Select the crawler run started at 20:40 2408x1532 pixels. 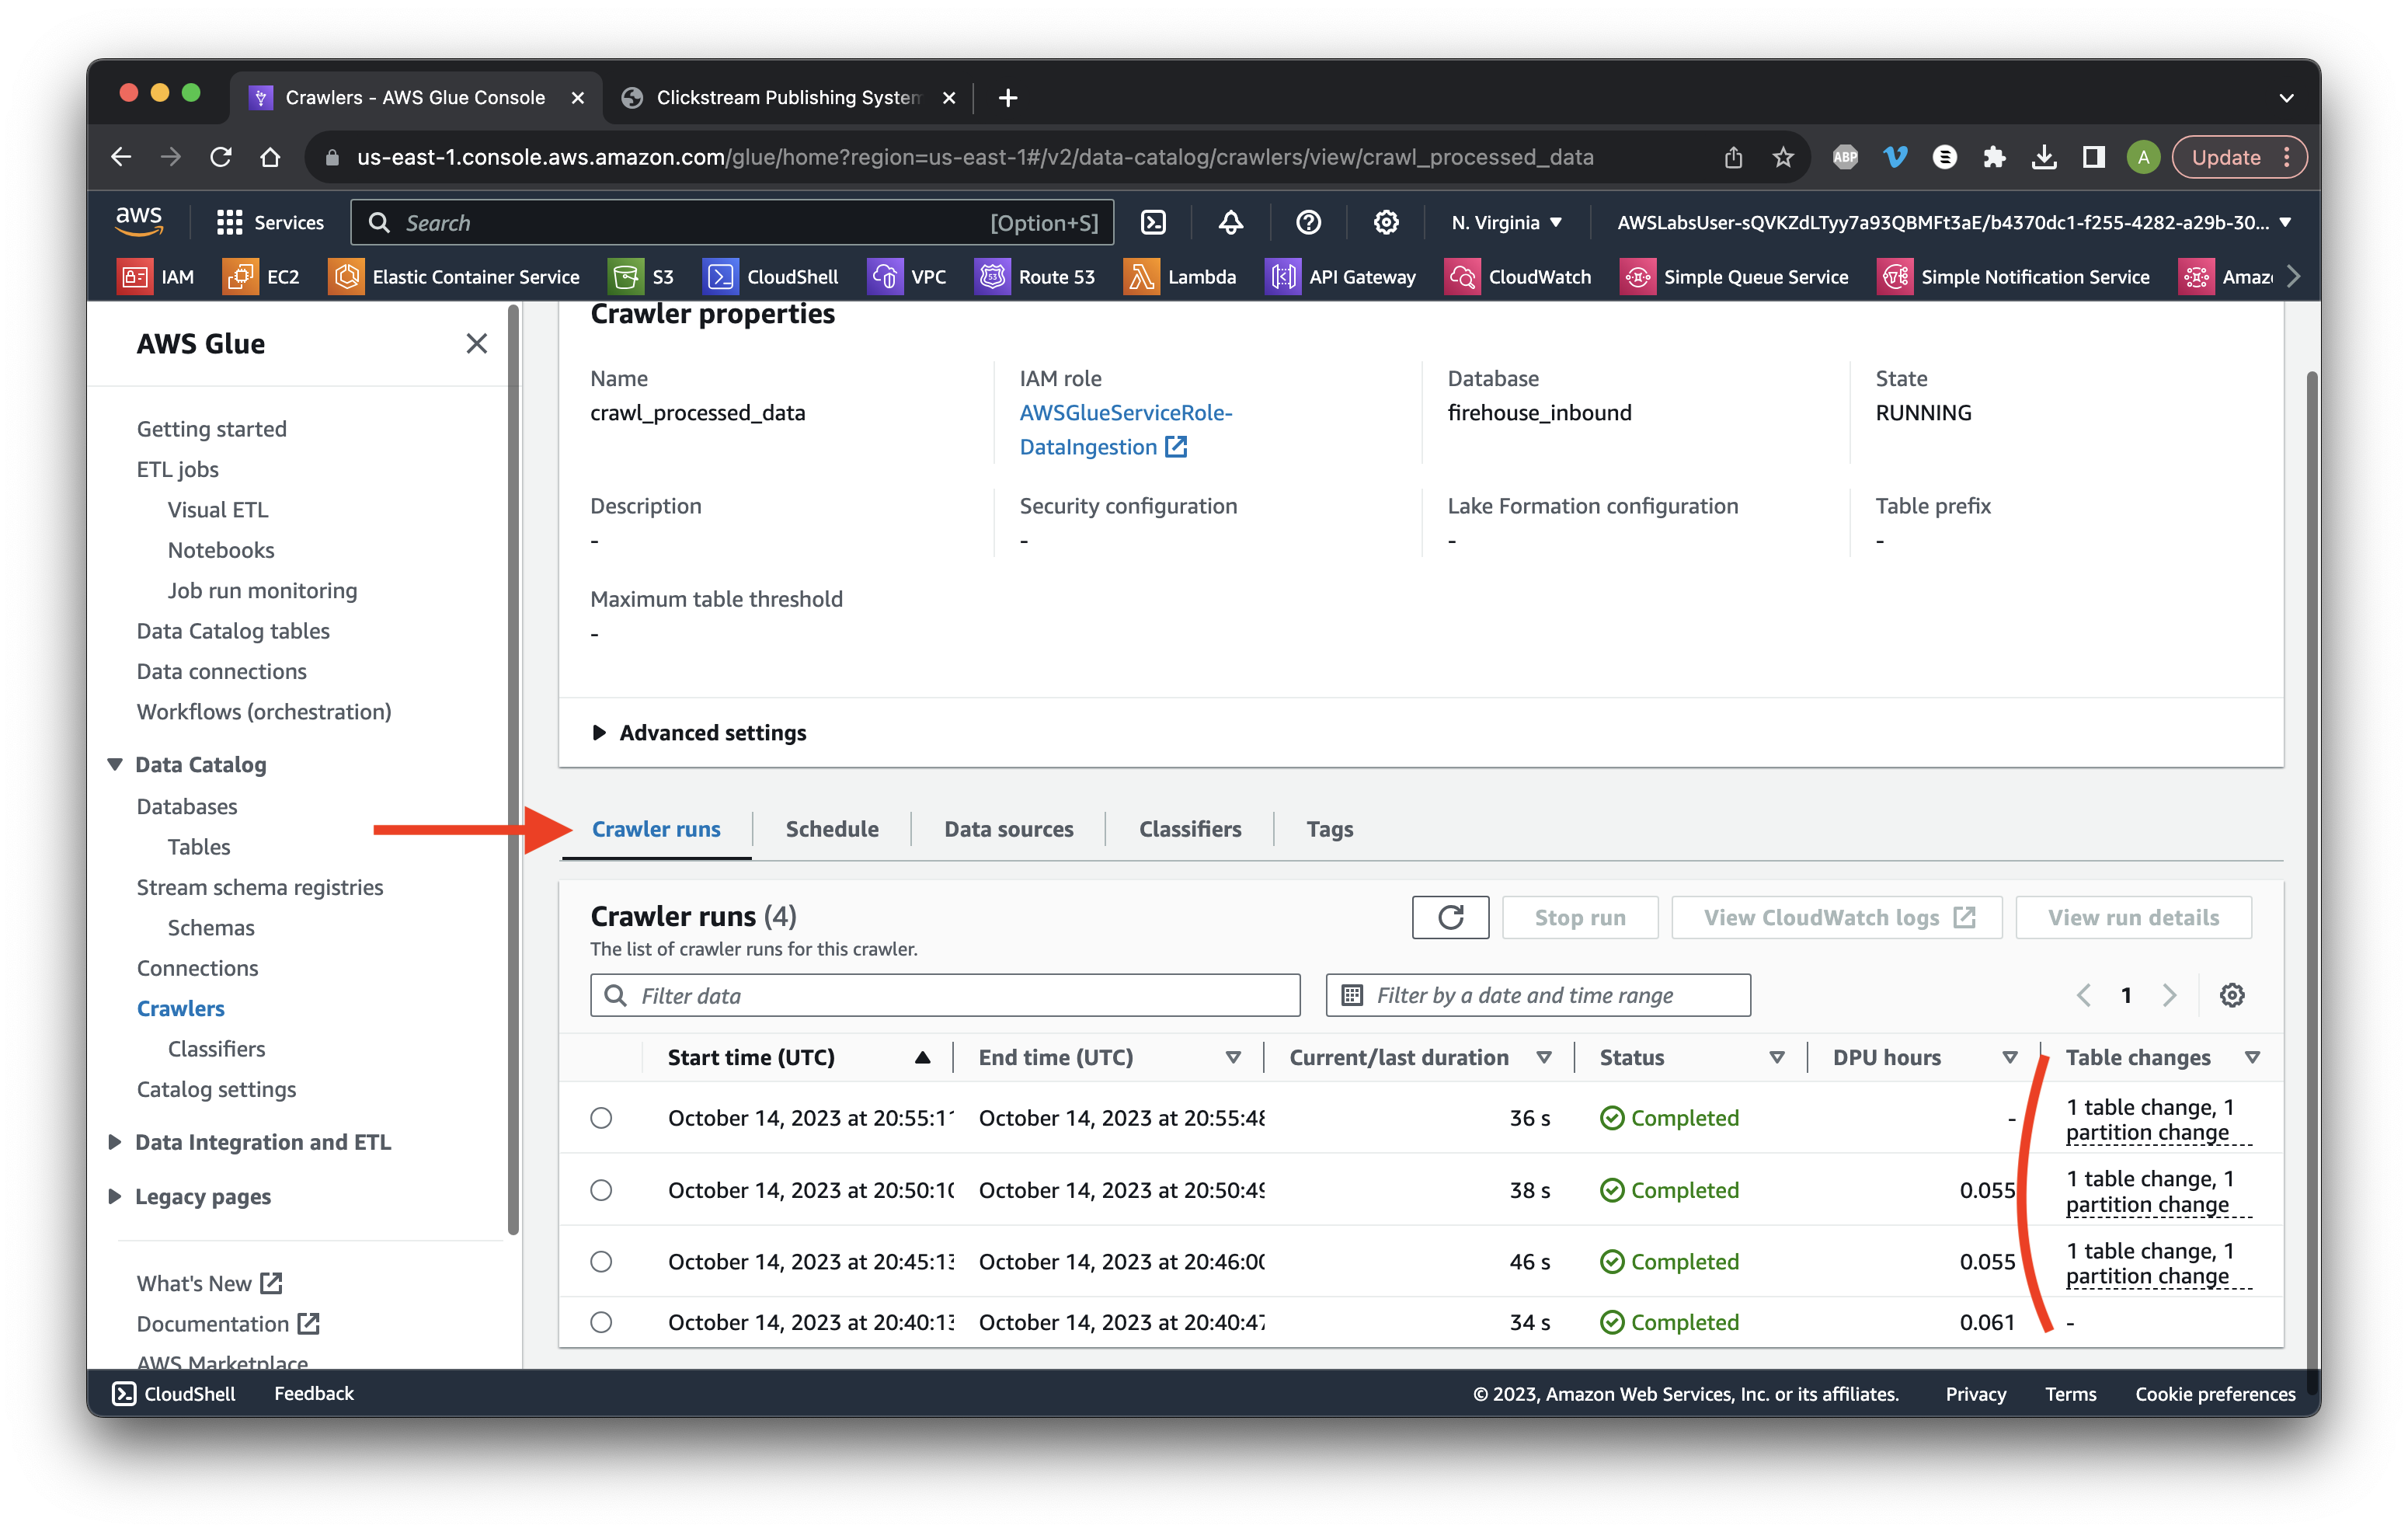[x=601, y=1322]
